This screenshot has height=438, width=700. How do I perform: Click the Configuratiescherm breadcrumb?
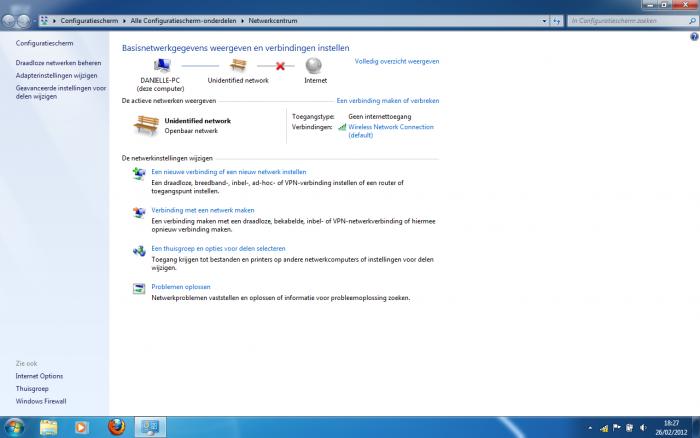pyautogui.click(x=89, y=21)
